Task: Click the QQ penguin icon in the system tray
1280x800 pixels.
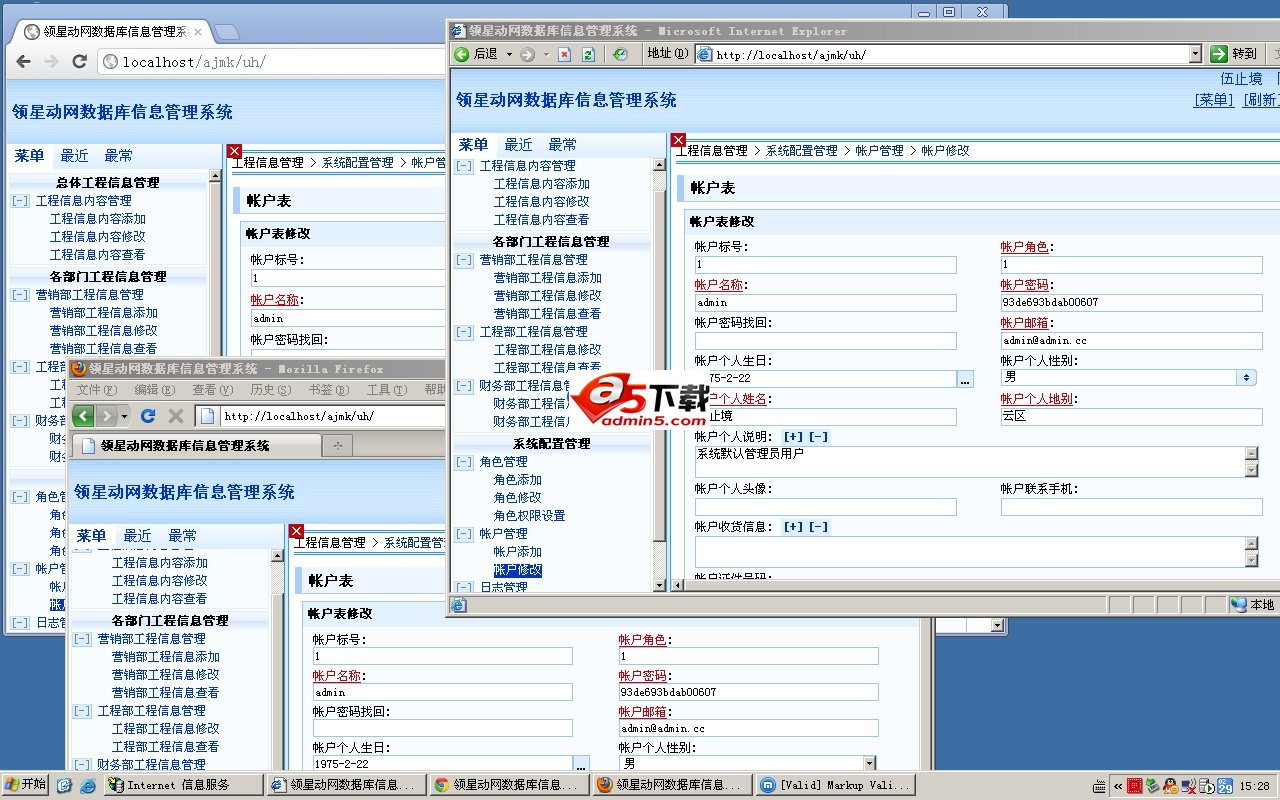Action: [1169, 787]
